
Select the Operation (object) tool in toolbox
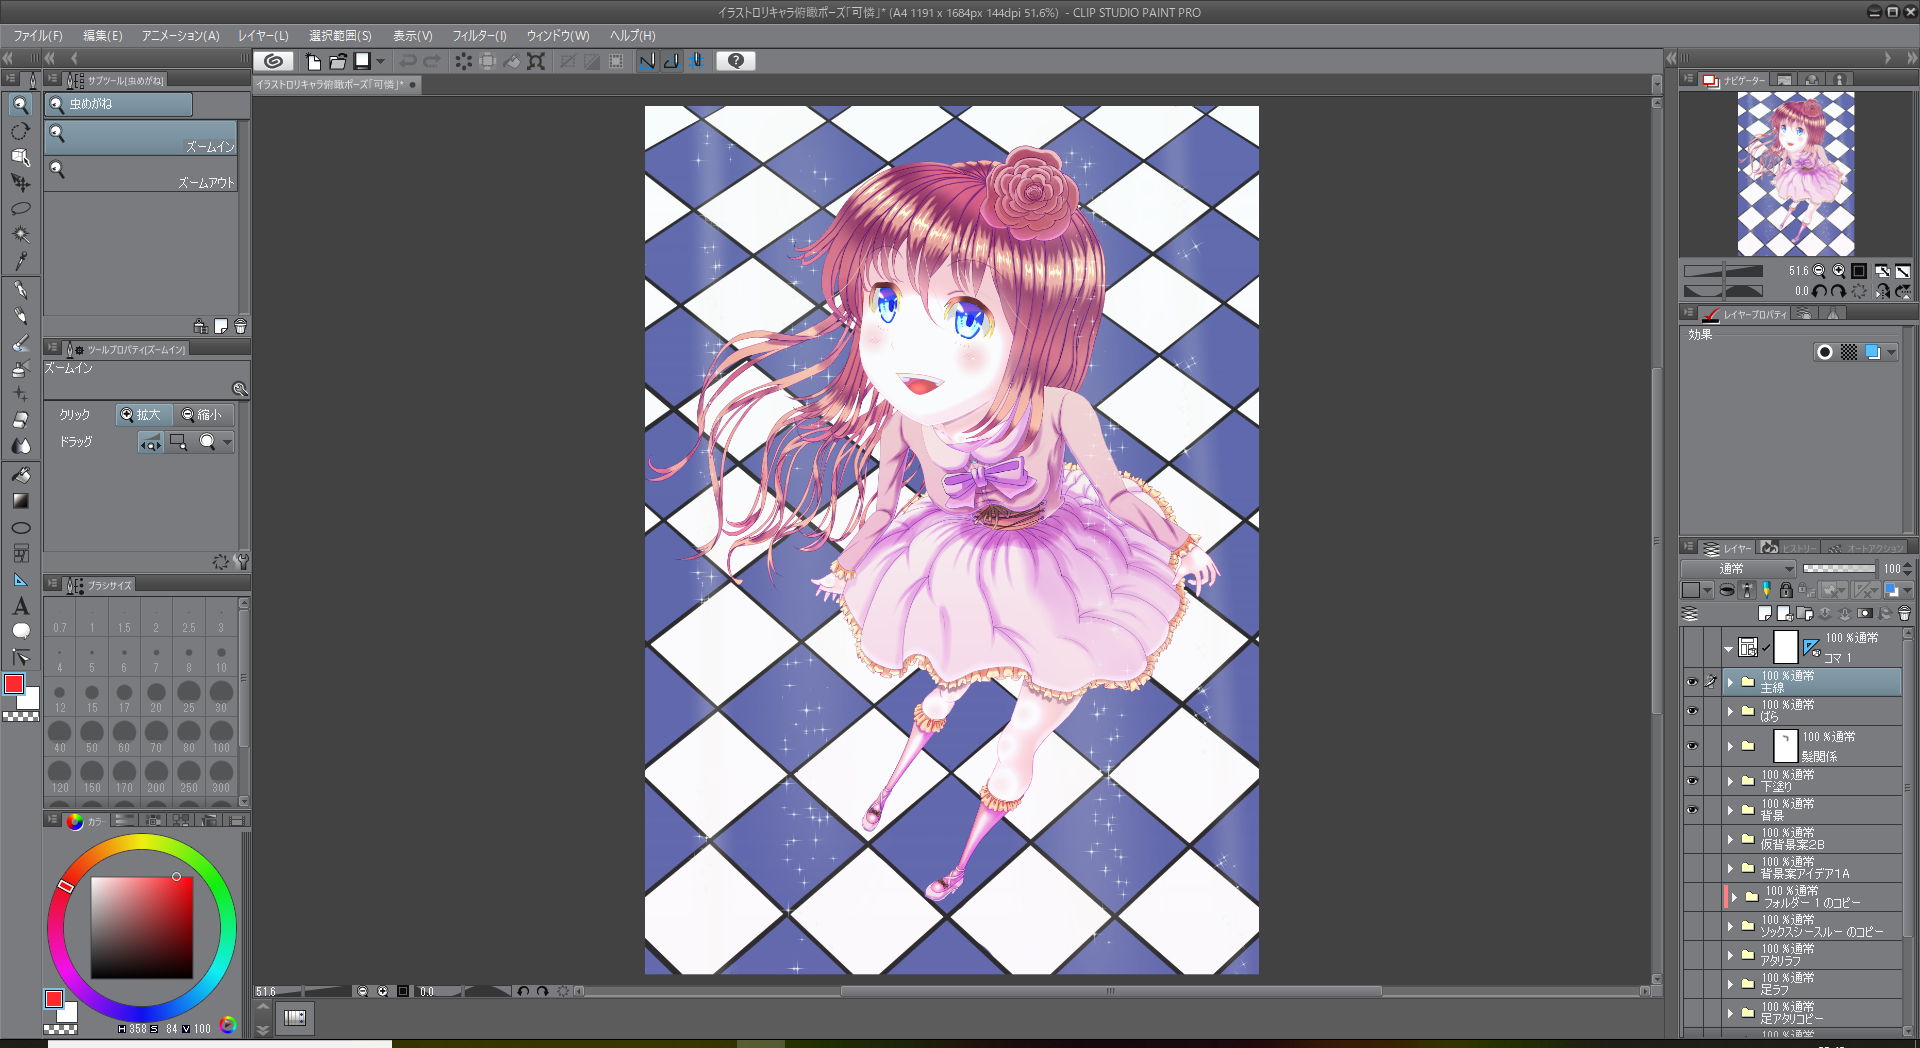[20, 157]
